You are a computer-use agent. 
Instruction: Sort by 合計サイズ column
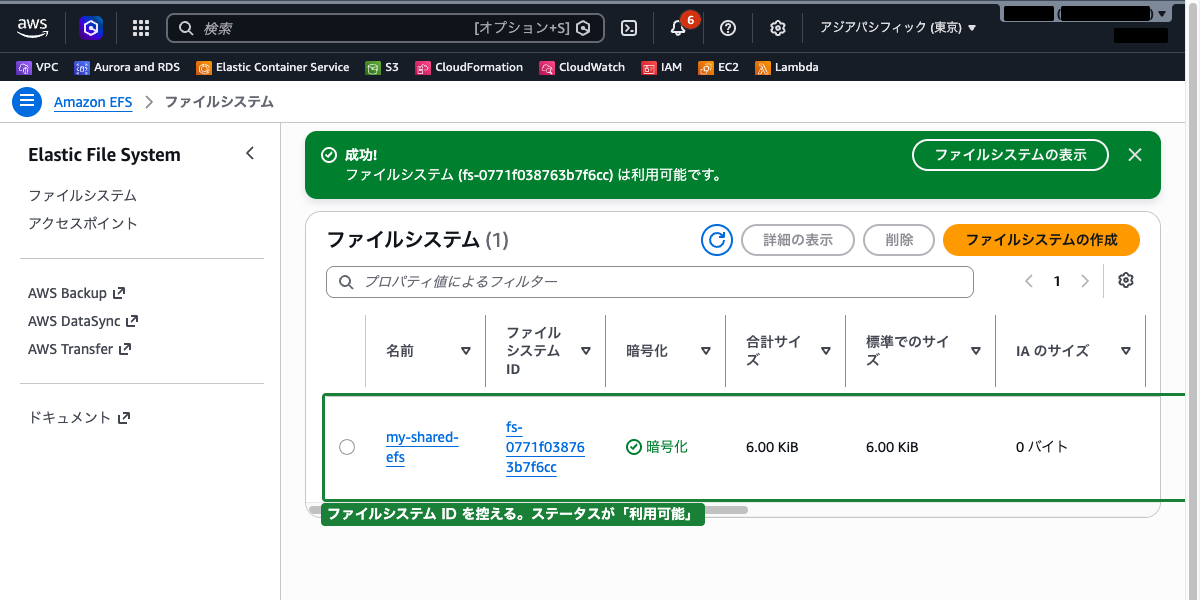(x=826, y=351)
